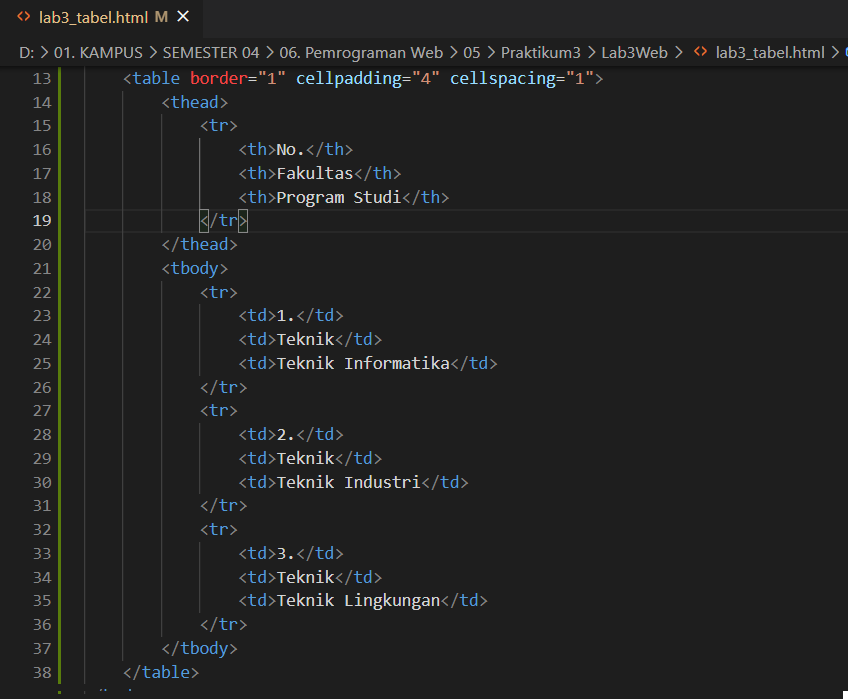Open the D: breadcrumb segment
The image size is (848, 699).
[x=26, y=52]
